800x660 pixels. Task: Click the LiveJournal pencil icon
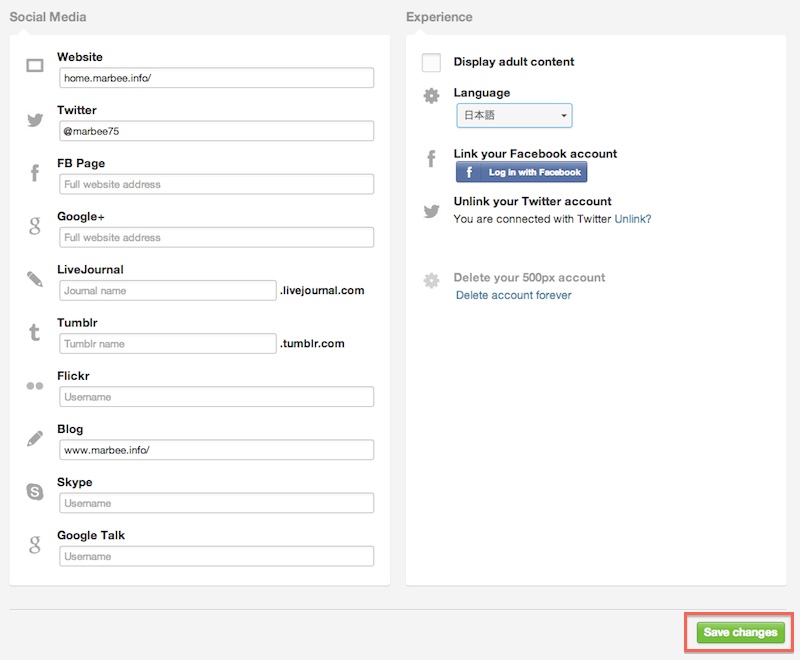(x=35, y=279)
